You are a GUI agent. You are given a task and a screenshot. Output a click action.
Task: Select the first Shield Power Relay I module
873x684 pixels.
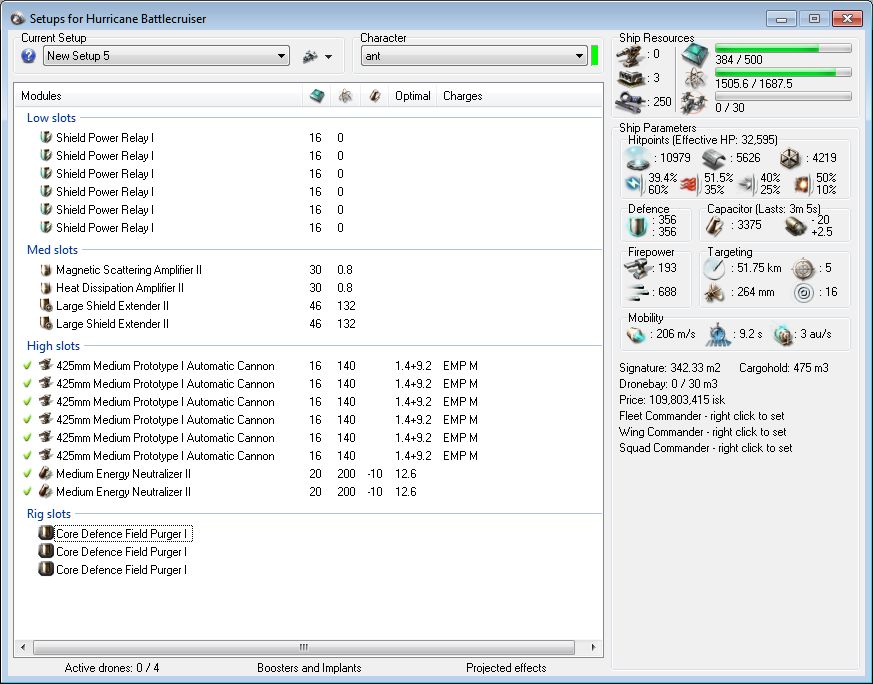[105, 137]
